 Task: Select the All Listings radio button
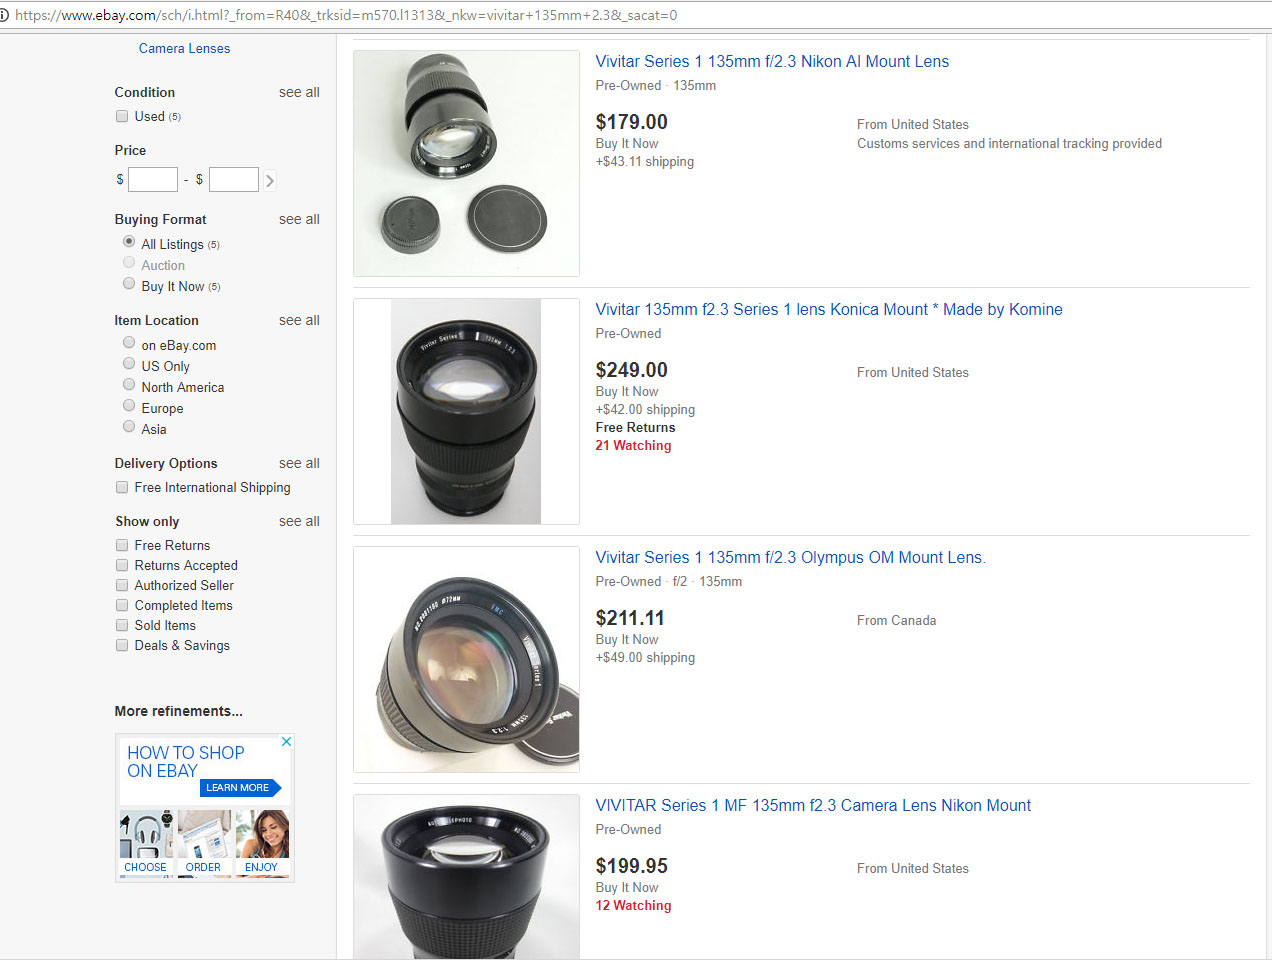tap(129, 242)
